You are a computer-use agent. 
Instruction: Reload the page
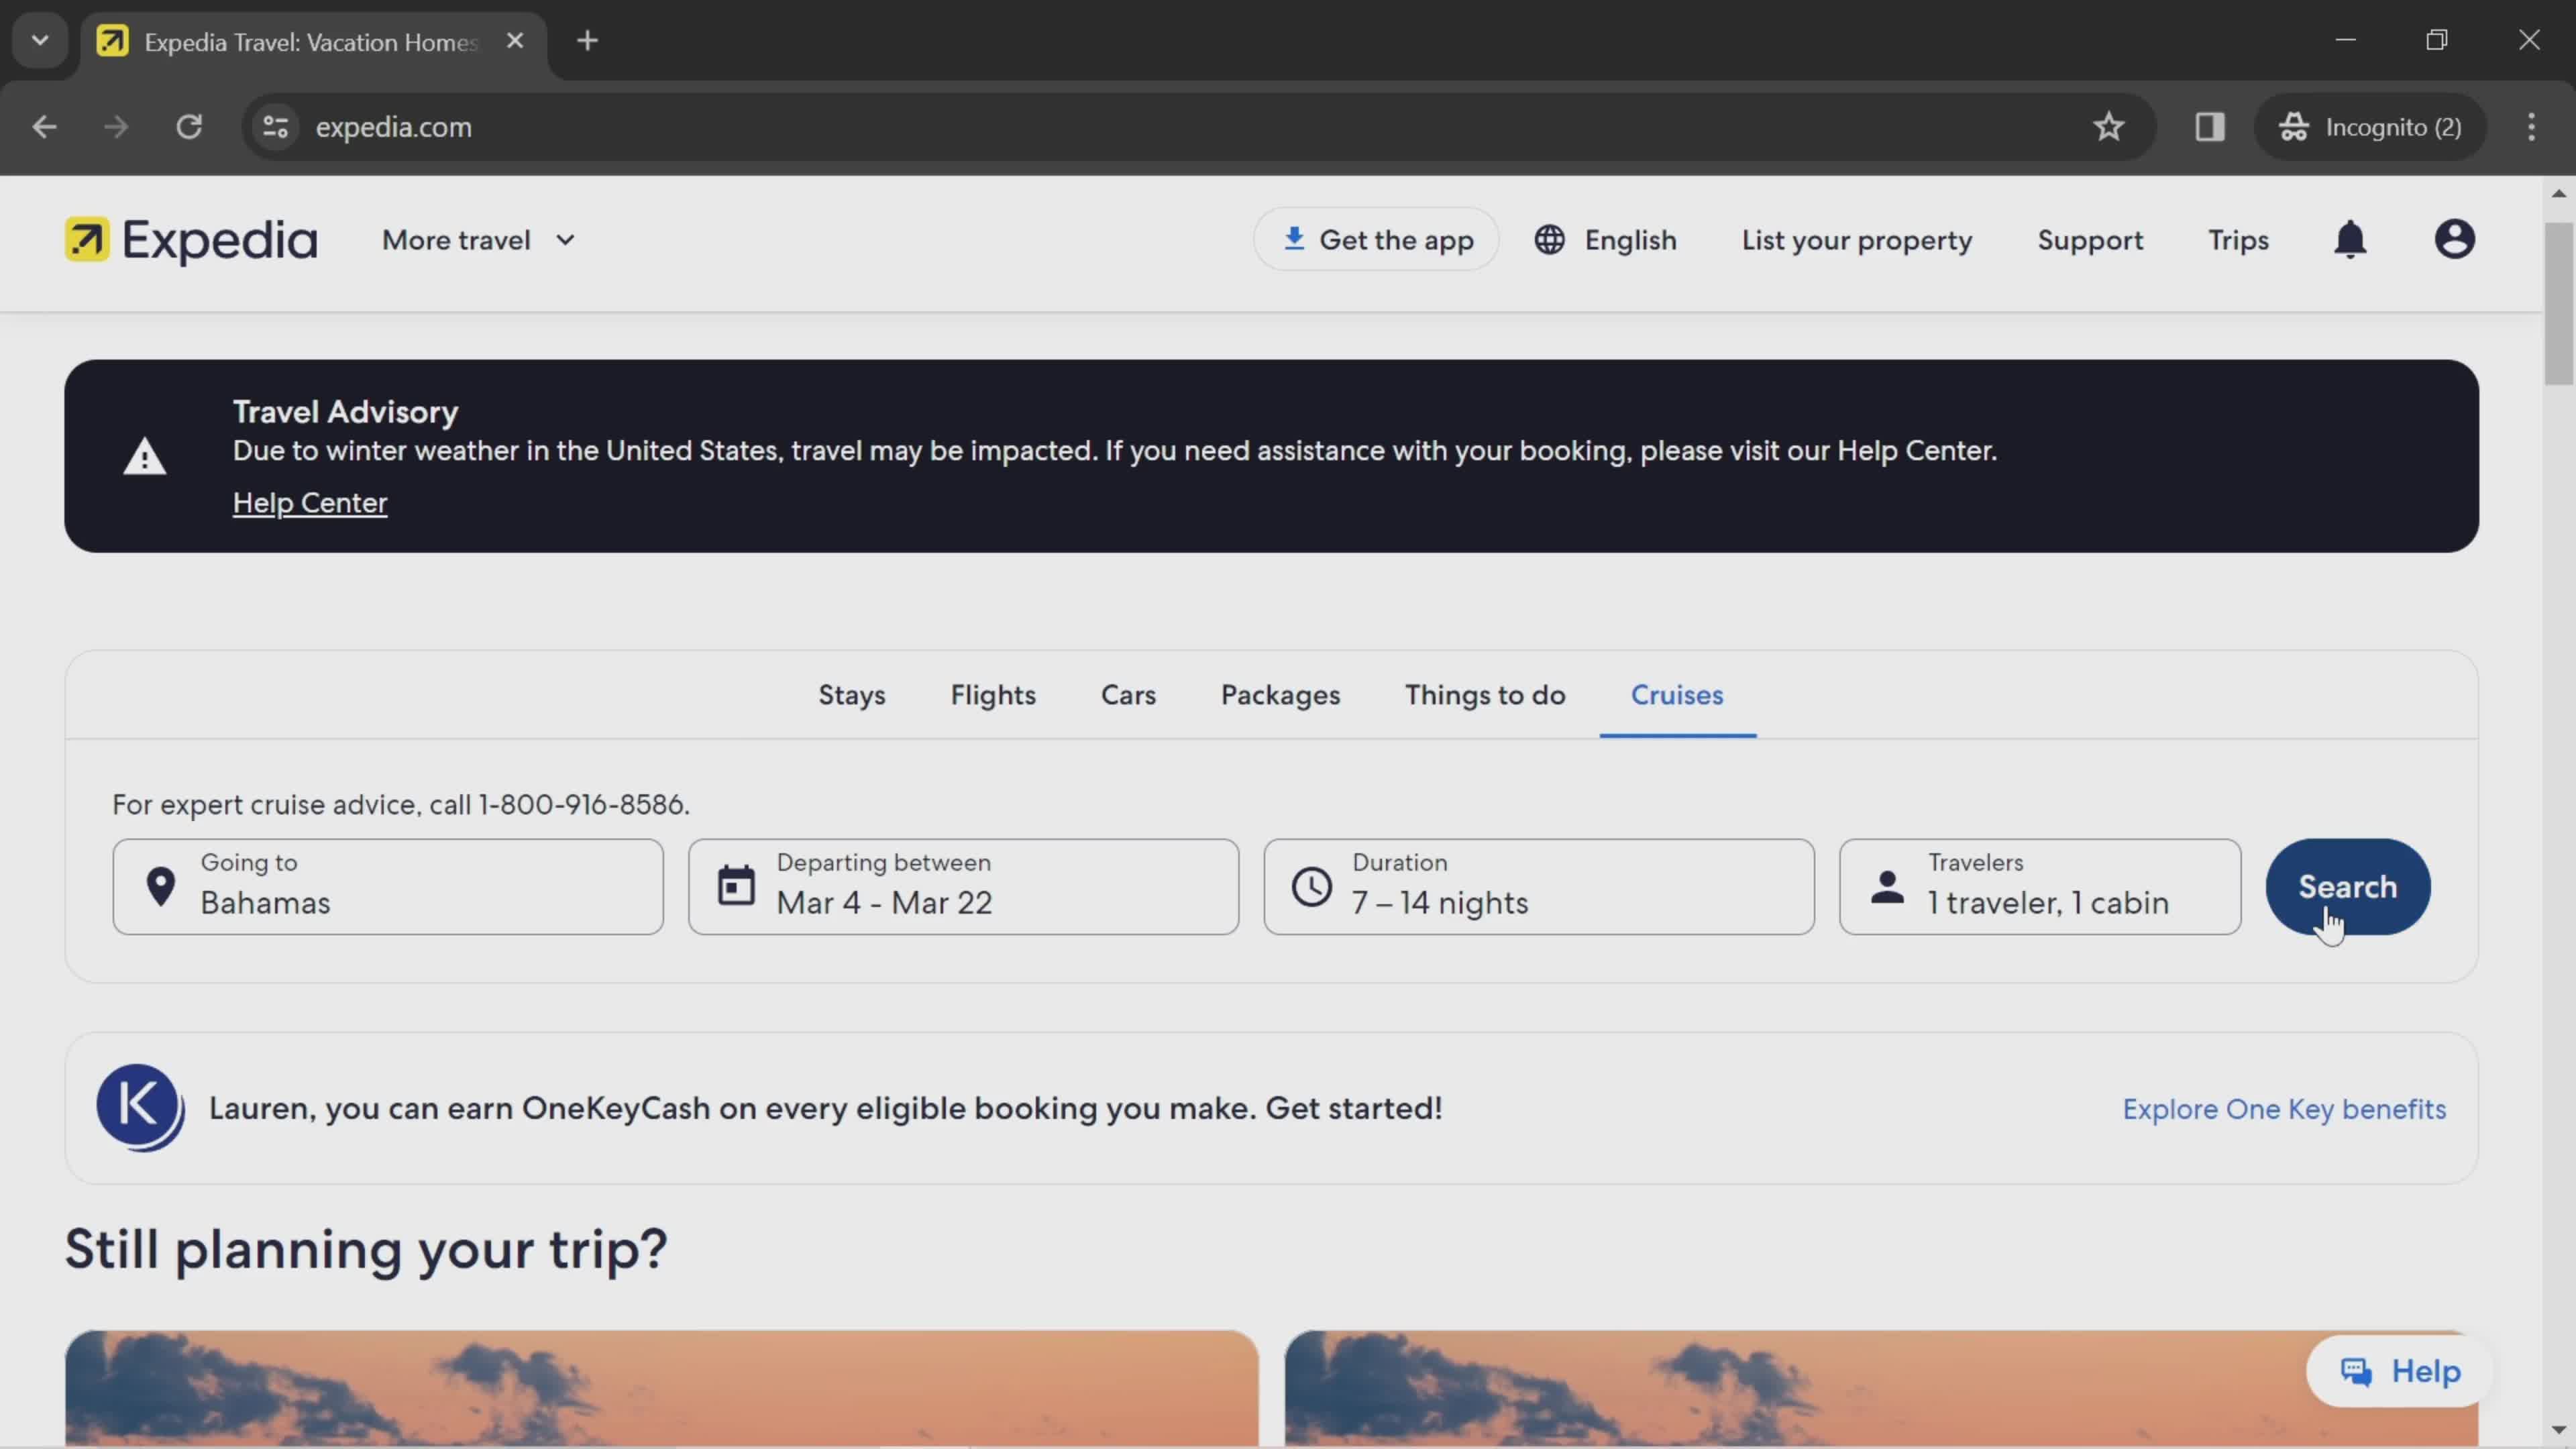point(189,127)
